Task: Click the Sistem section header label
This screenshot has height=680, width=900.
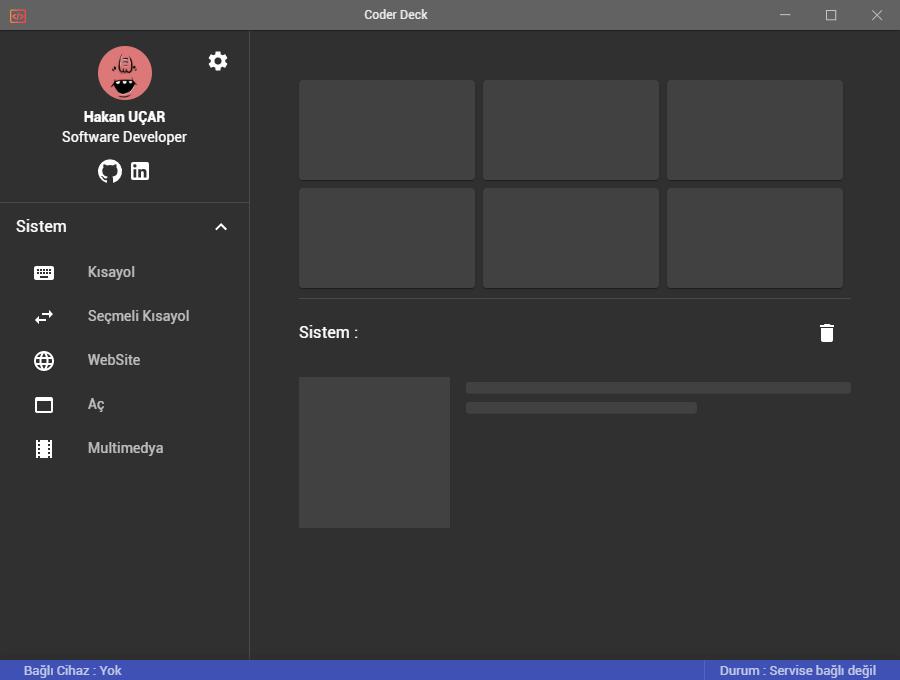Action: (41, 227)
